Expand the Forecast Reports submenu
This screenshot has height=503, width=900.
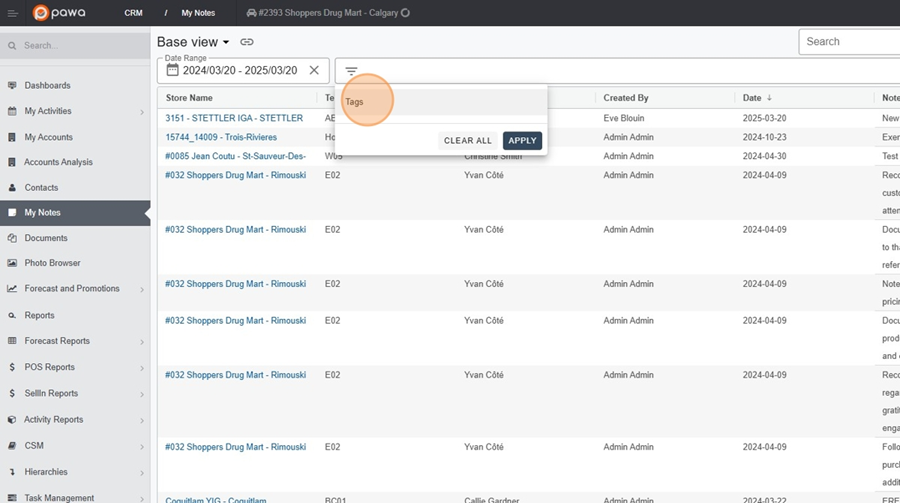pyautogui.click(x=142, y=342)
